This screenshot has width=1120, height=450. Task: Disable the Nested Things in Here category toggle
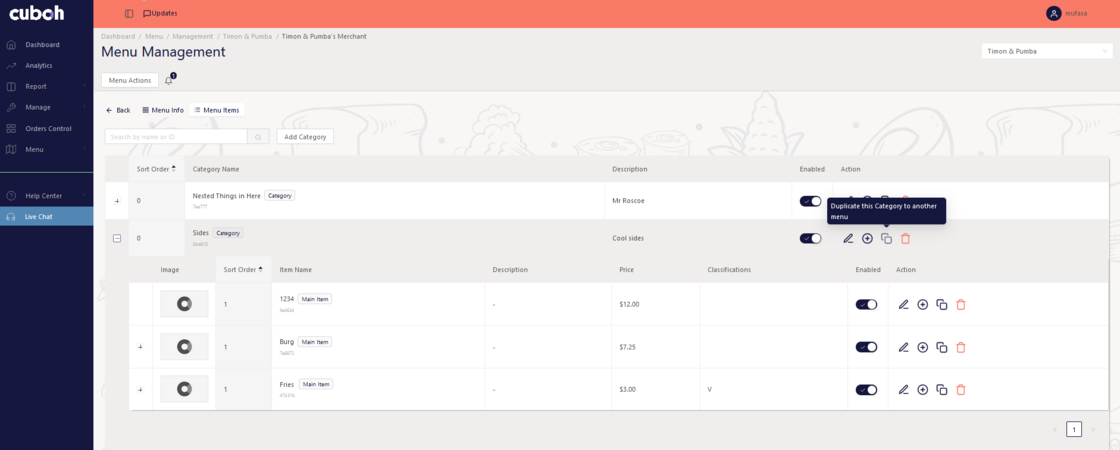click(810, 201)
